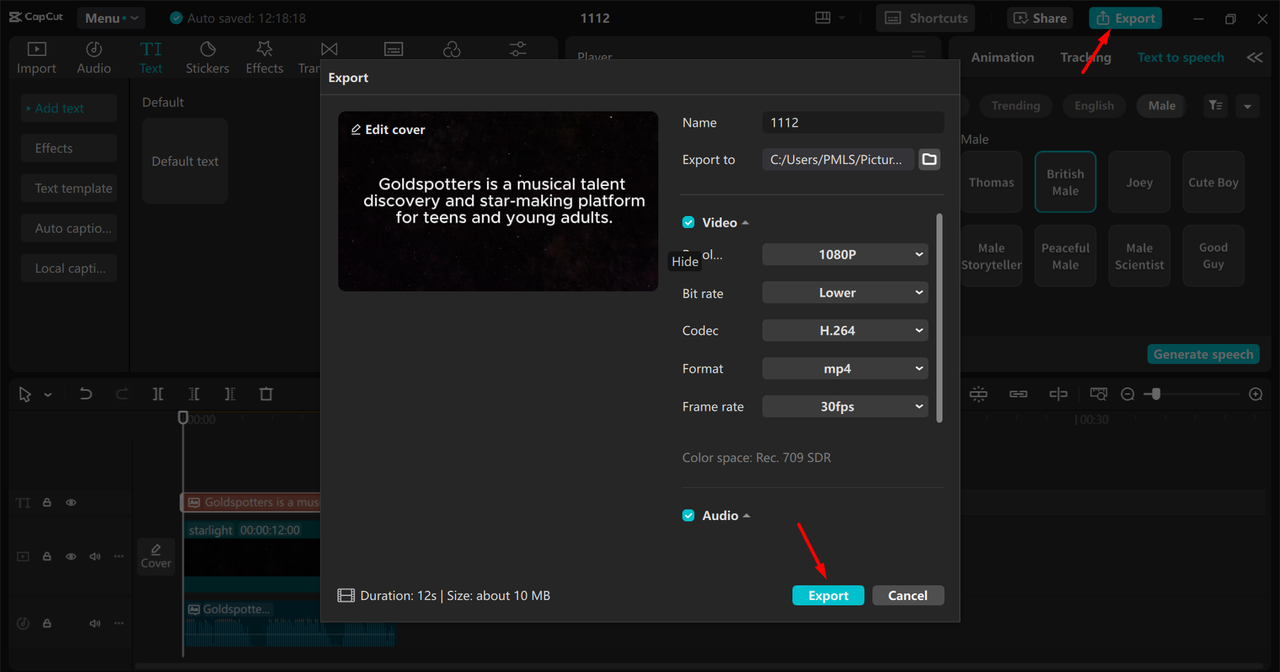Open the Stickers tab icon
The height and width of the screenshot is (672, 1280).
pos(207,49)
